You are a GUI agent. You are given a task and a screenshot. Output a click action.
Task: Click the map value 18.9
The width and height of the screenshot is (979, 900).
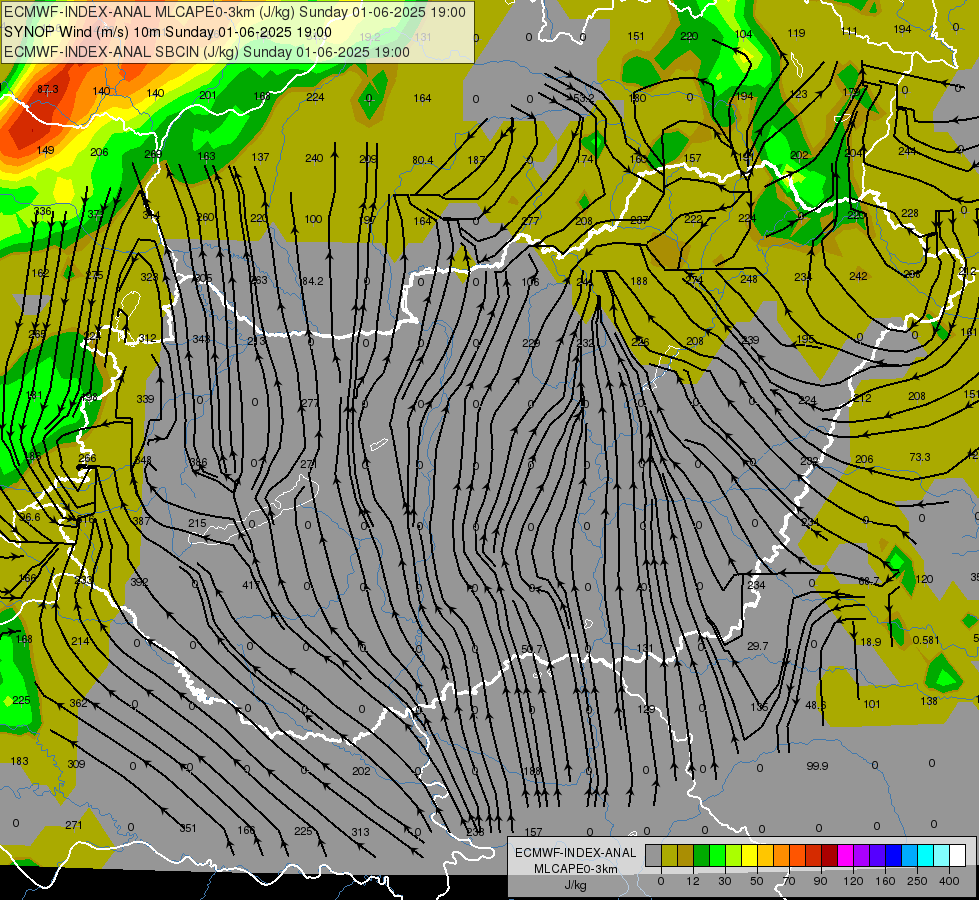(x=871, y=642)
